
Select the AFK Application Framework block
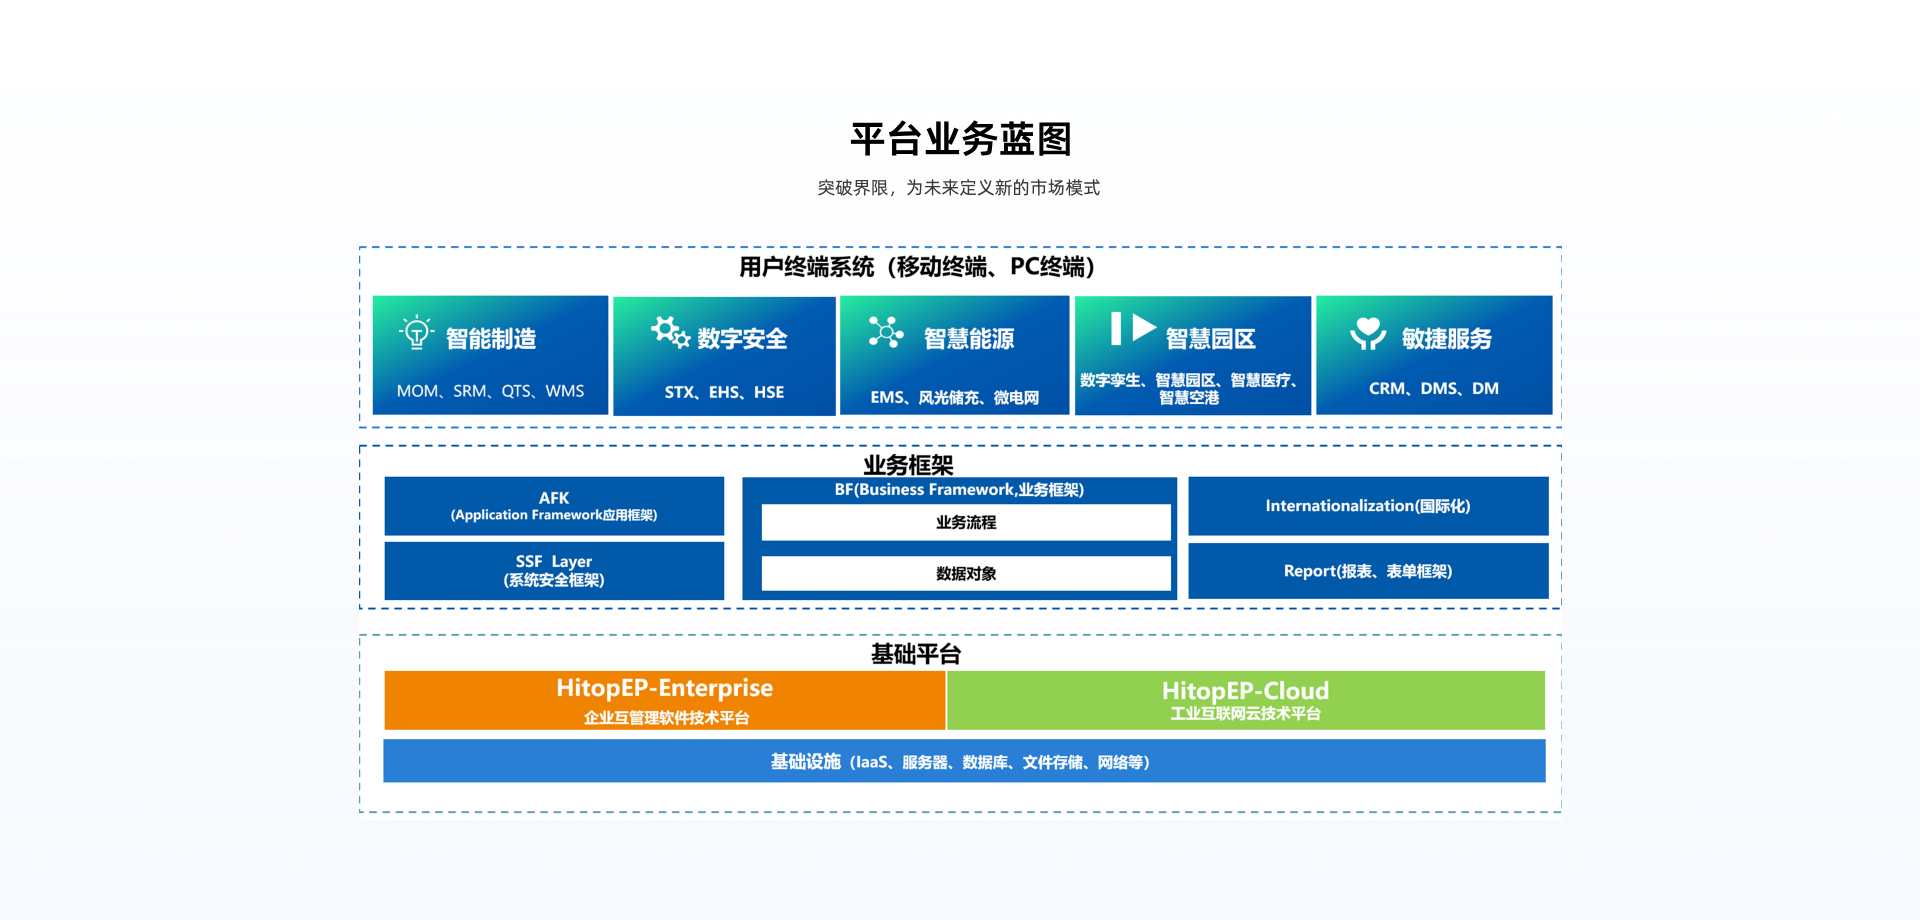pos(554,506)
